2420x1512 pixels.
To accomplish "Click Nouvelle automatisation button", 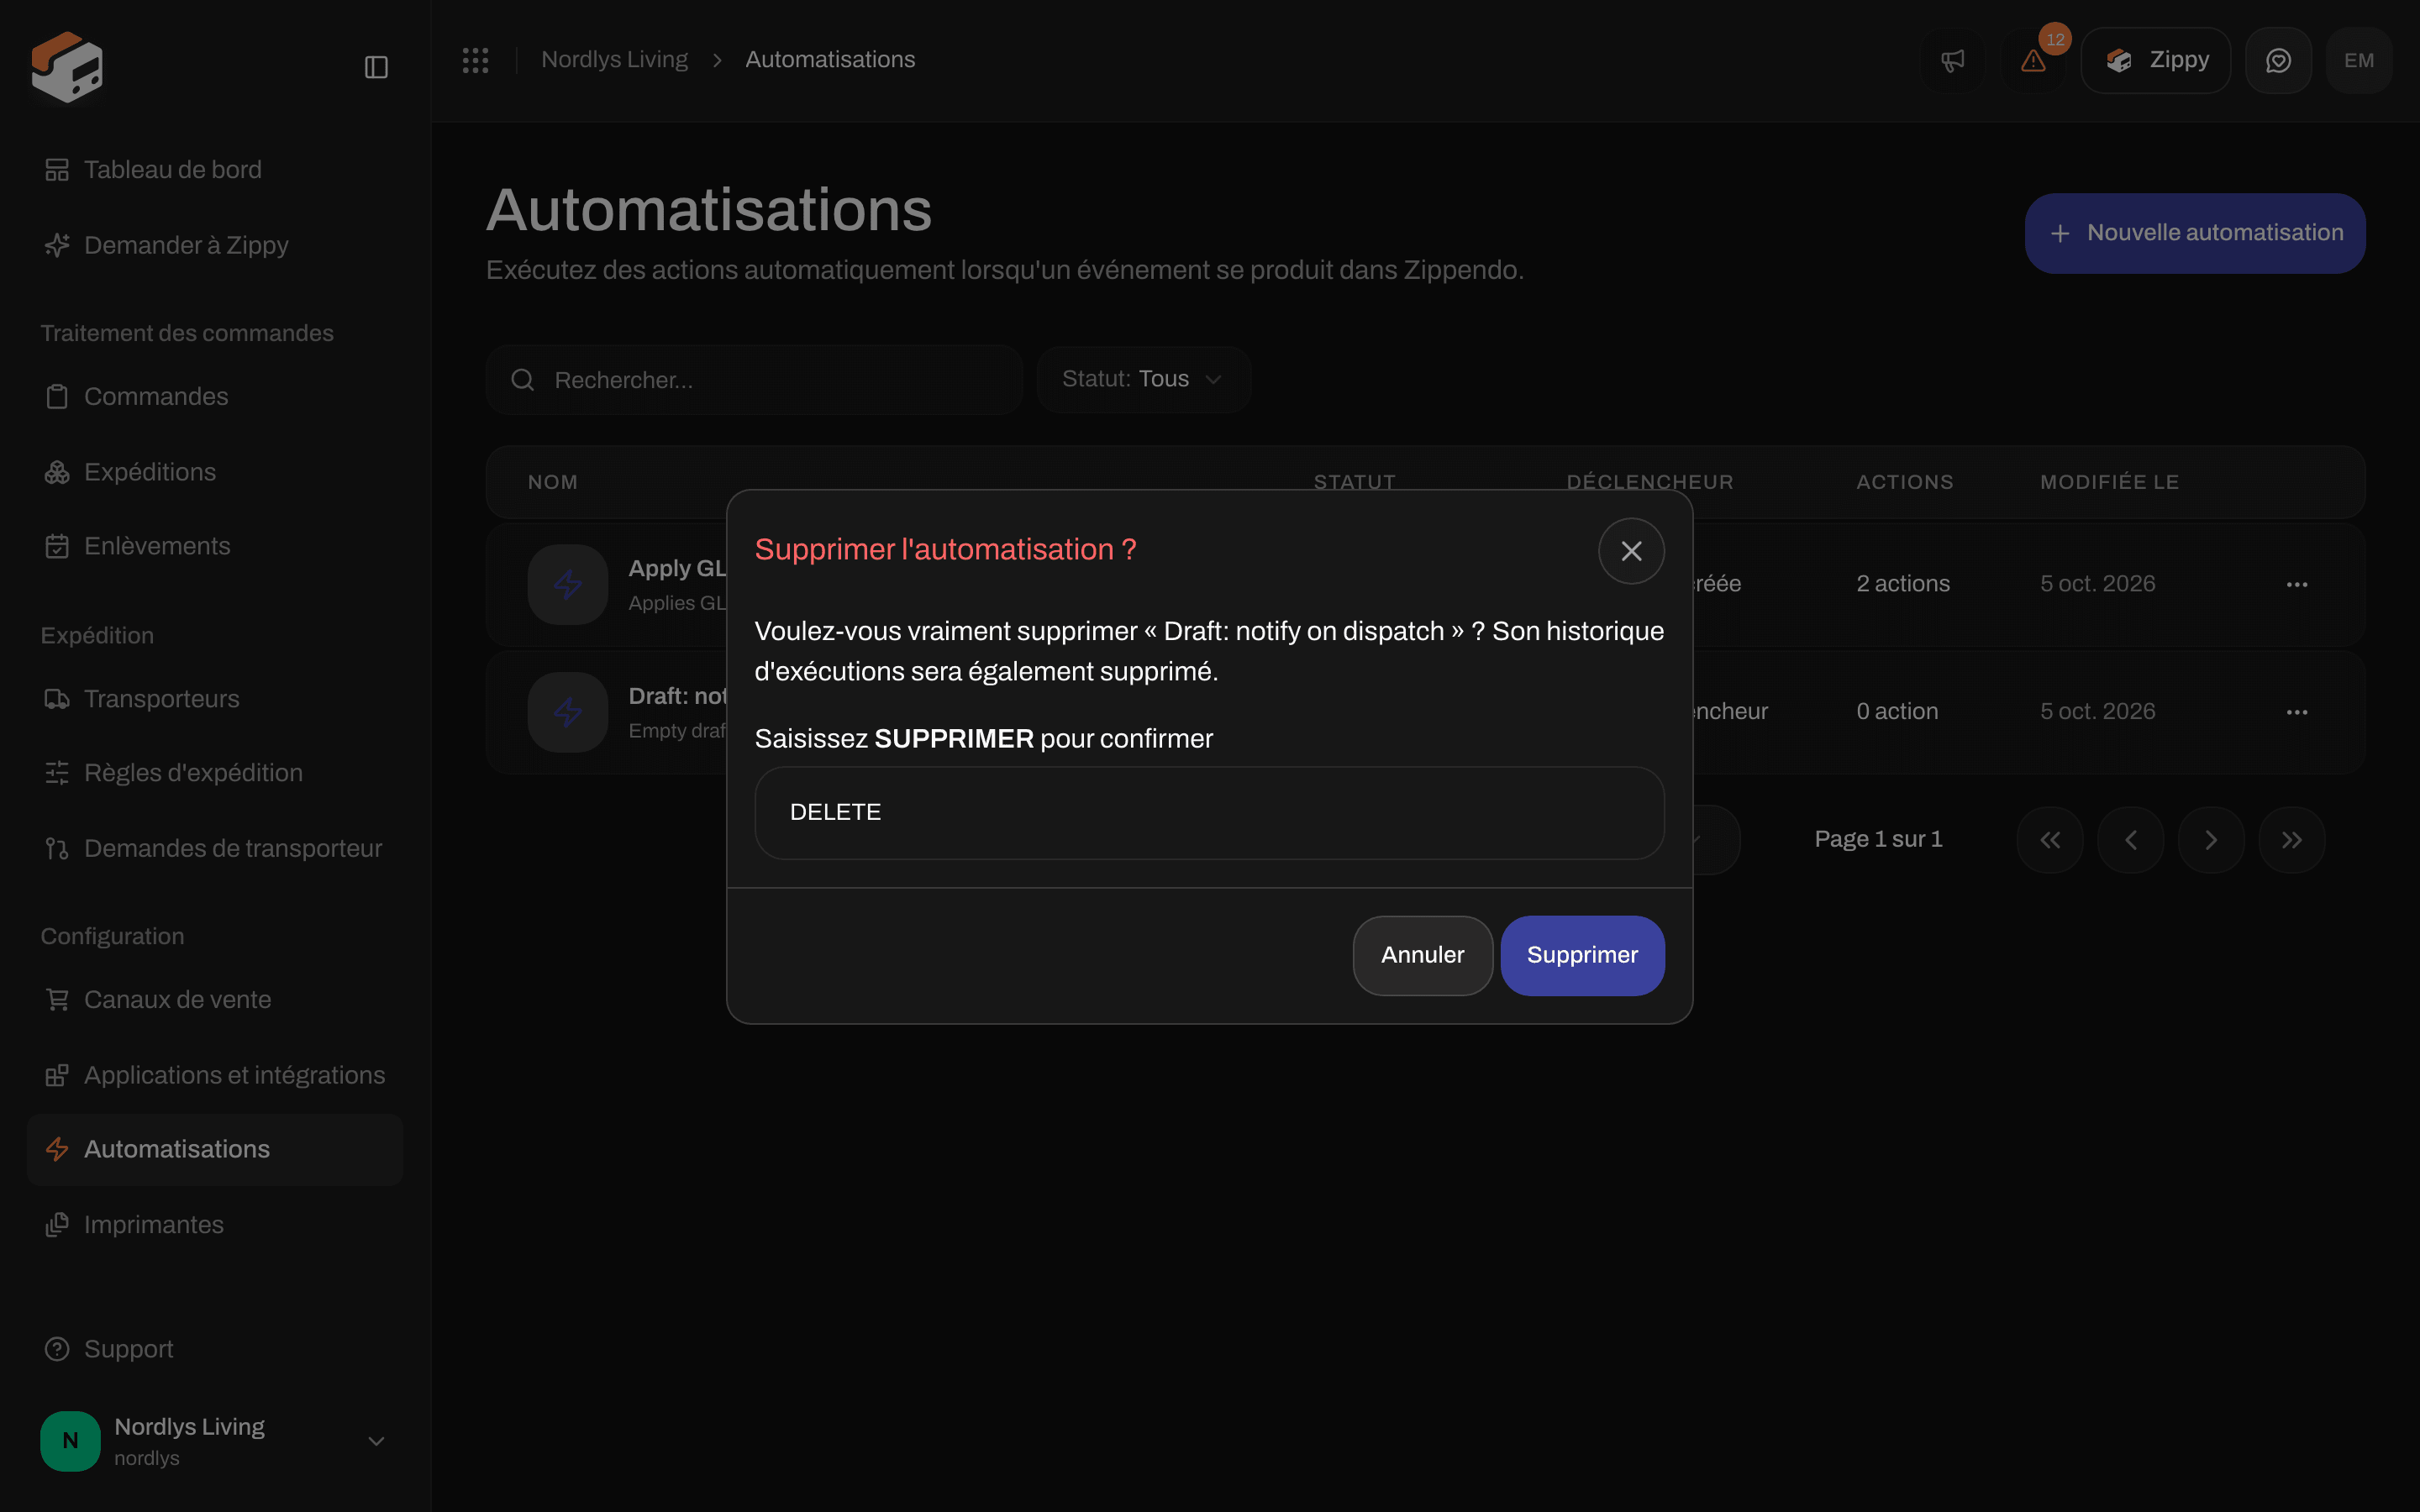I will 2195,233.
